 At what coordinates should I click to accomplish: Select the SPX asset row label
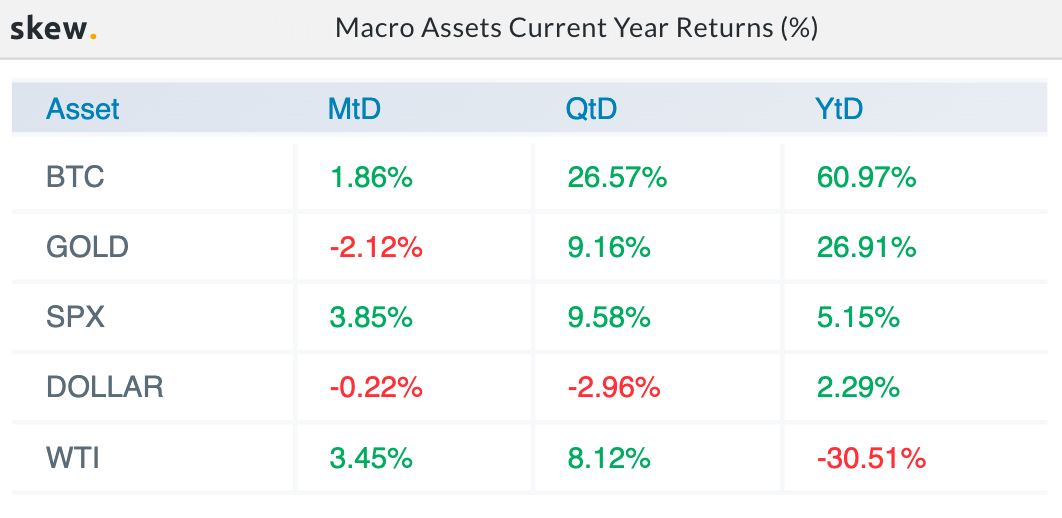point(75,317)
